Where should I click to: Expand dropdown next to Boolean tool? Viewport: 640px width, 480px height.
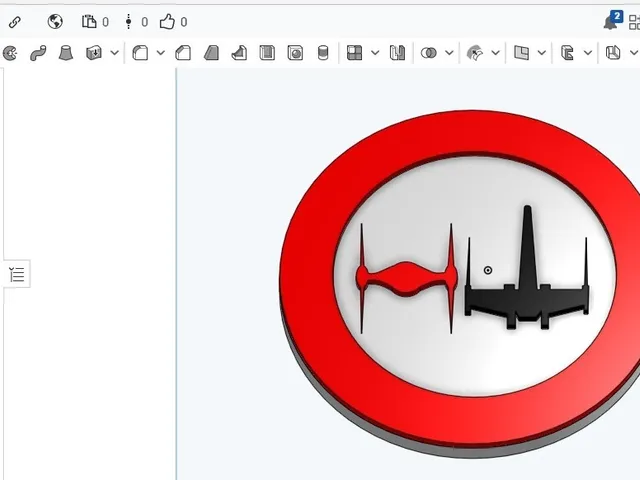[x=449, y=53]
